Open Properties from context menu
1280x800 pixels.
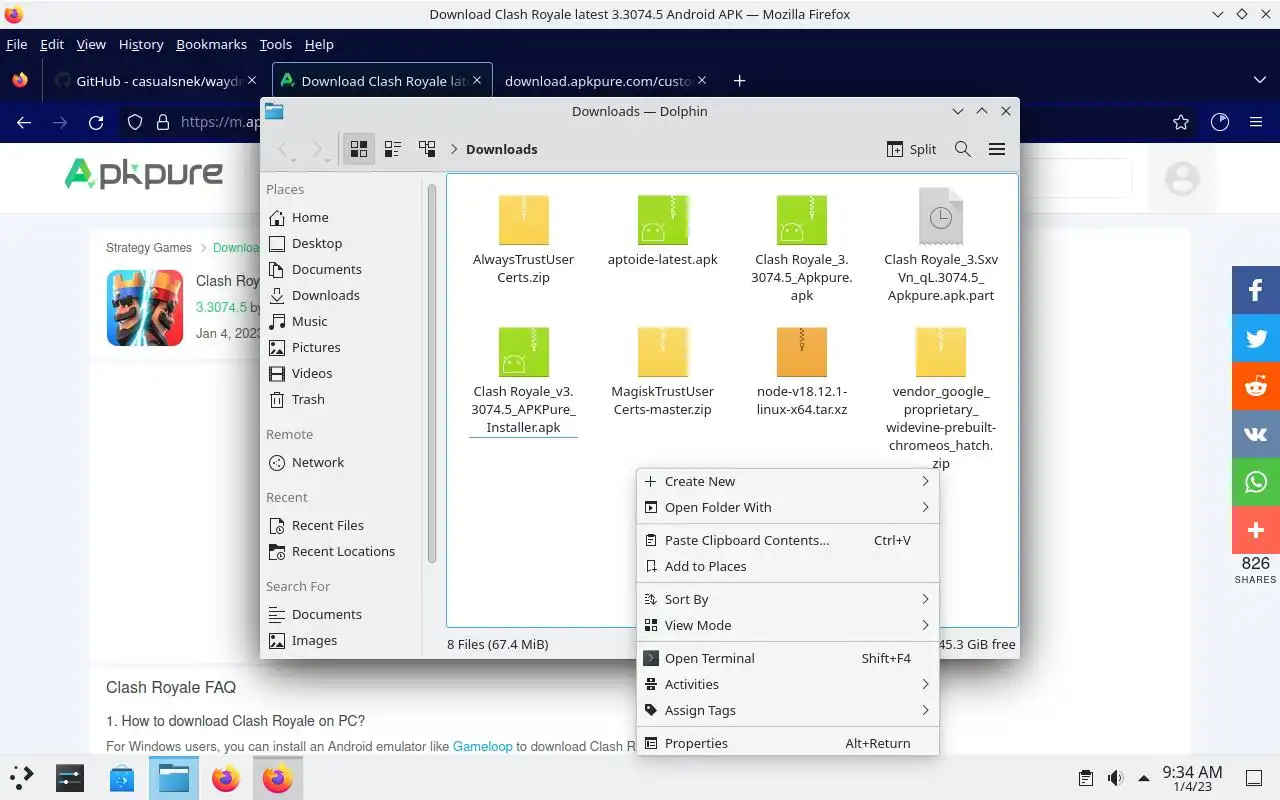788,743
